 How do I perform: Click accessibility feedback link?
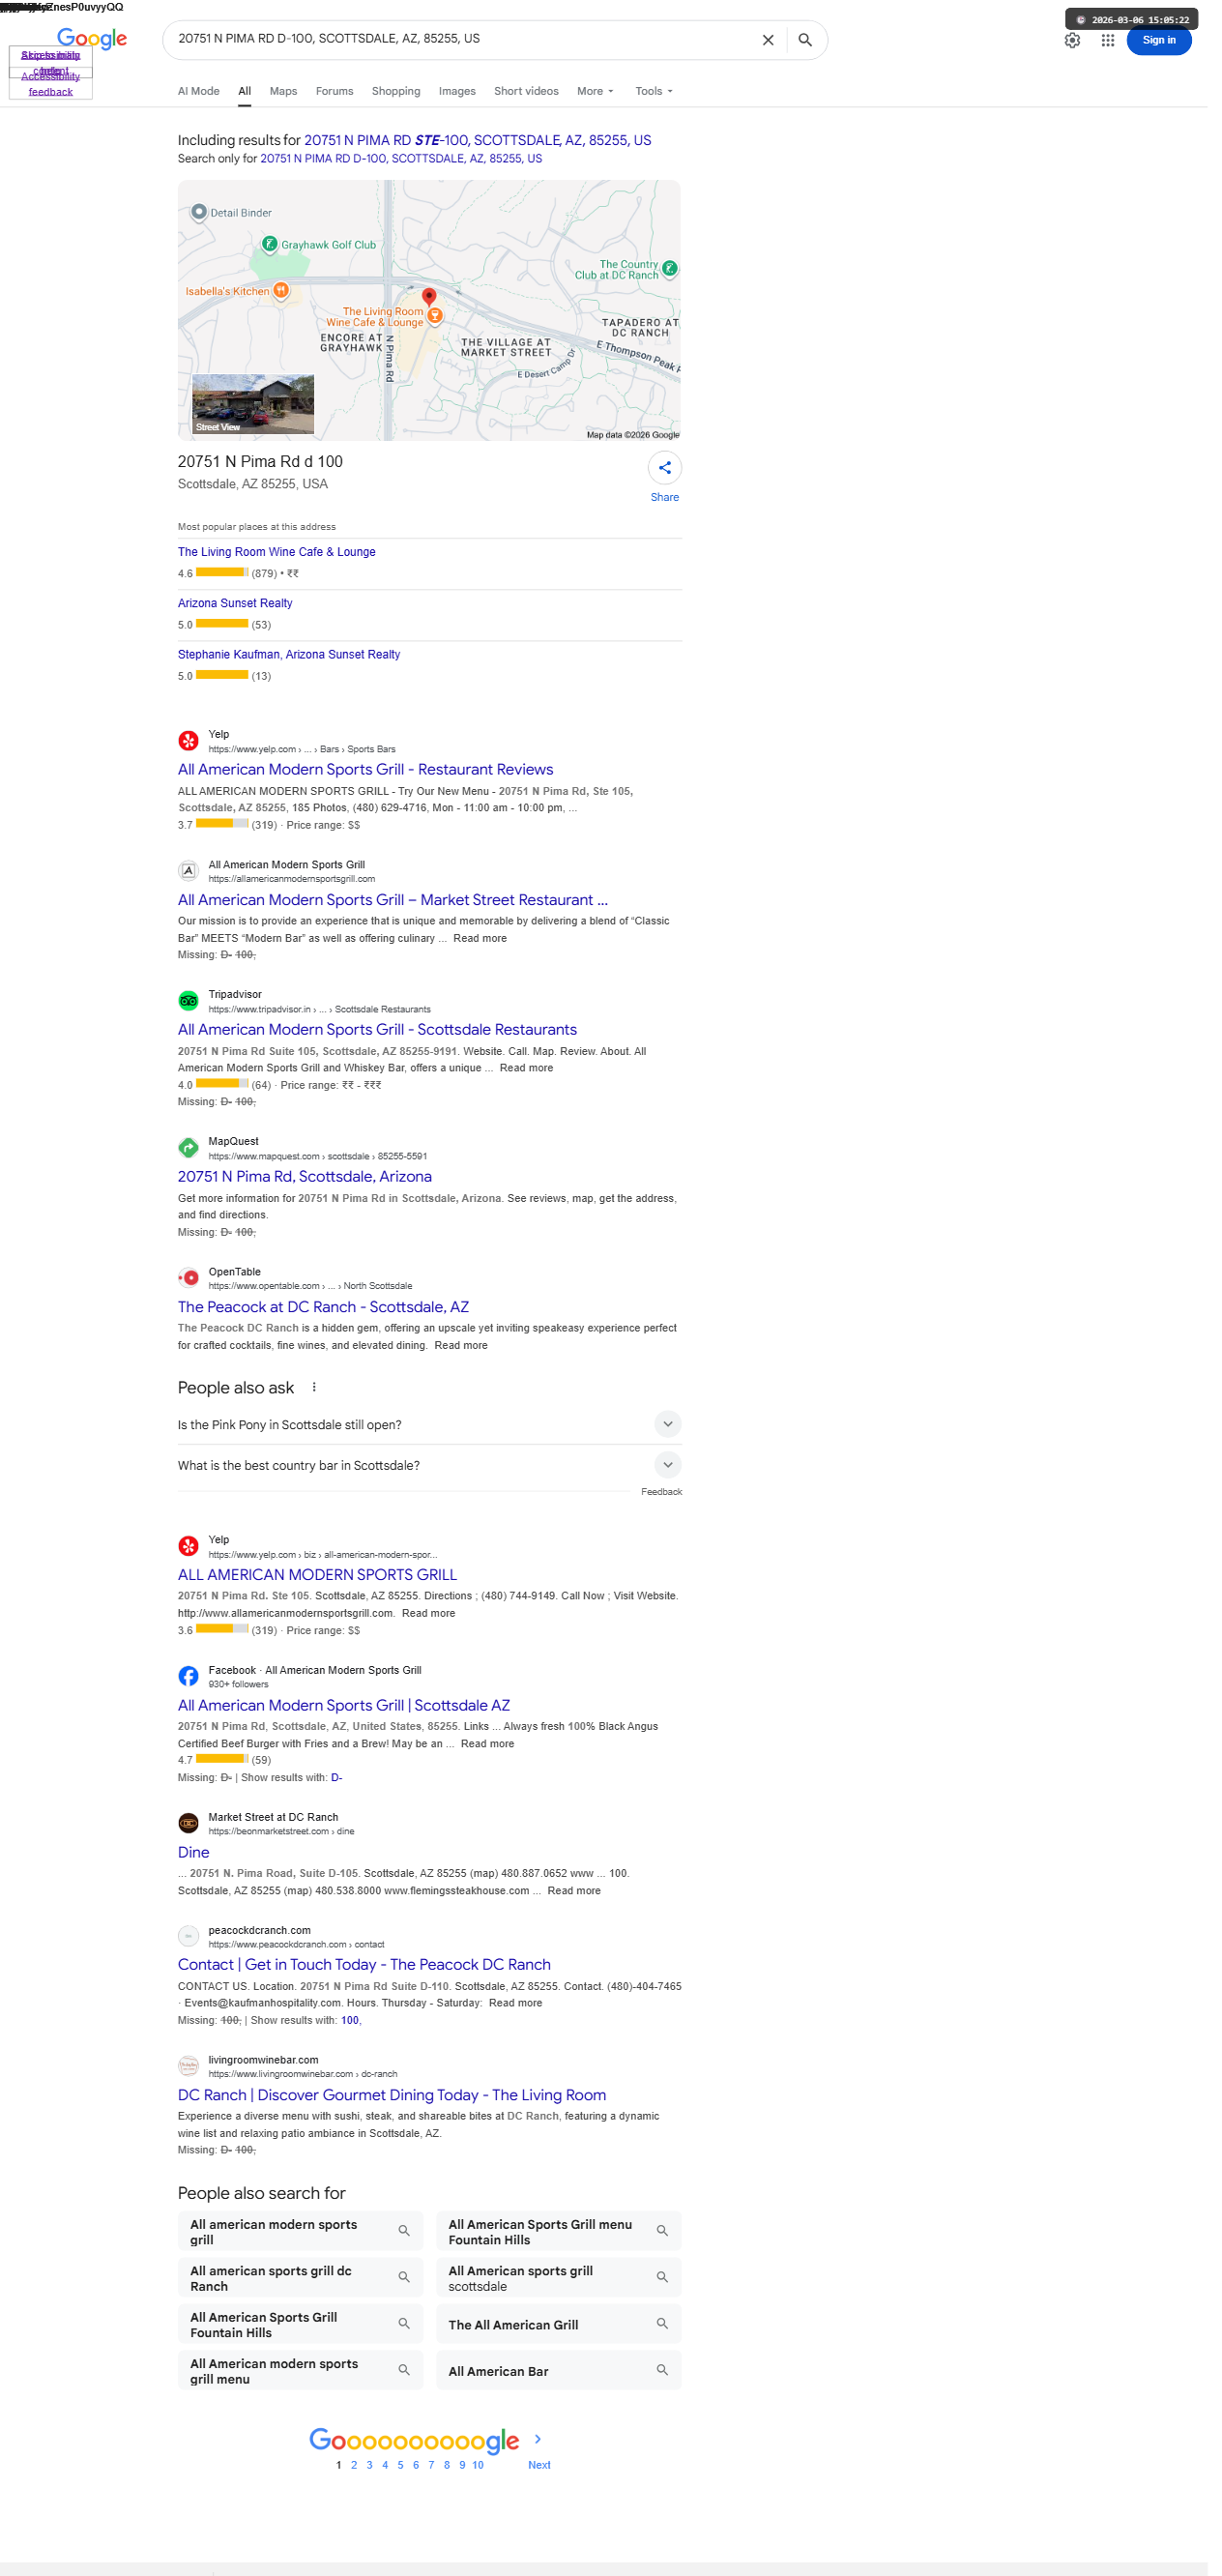tap(51, 85)
